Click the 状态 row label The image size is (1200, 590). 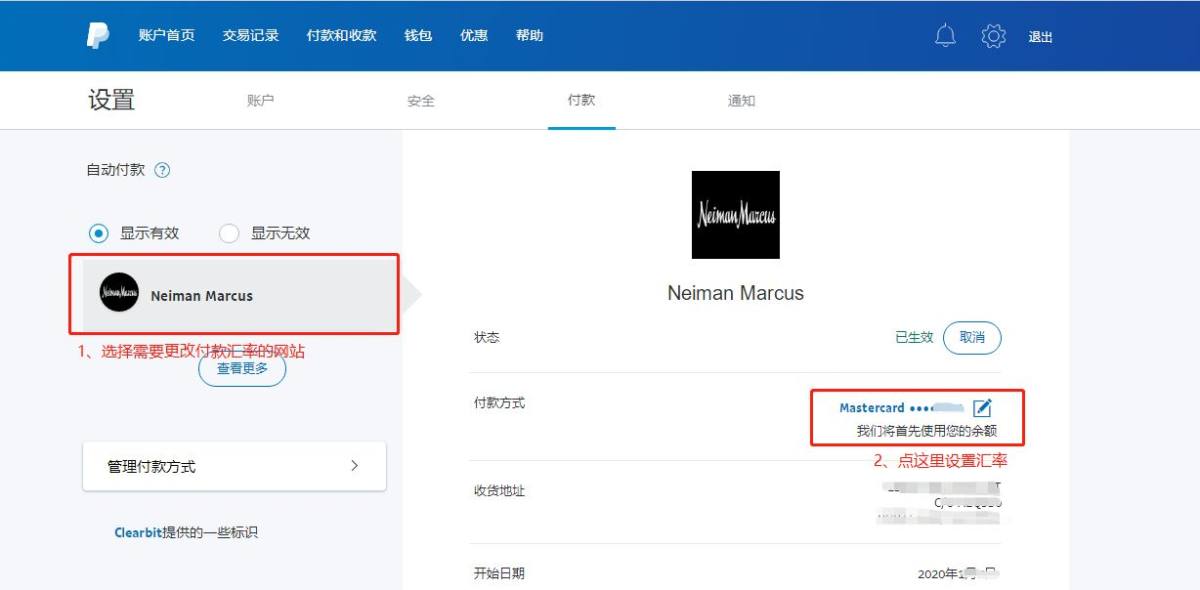point(487,337)
